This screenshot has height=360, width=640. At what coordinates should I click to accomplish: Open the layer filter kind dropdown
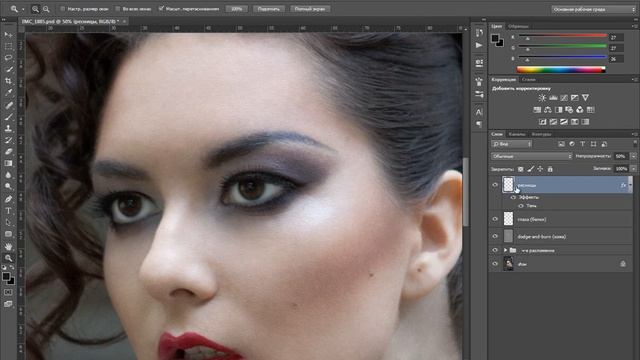tap(511, 144)
